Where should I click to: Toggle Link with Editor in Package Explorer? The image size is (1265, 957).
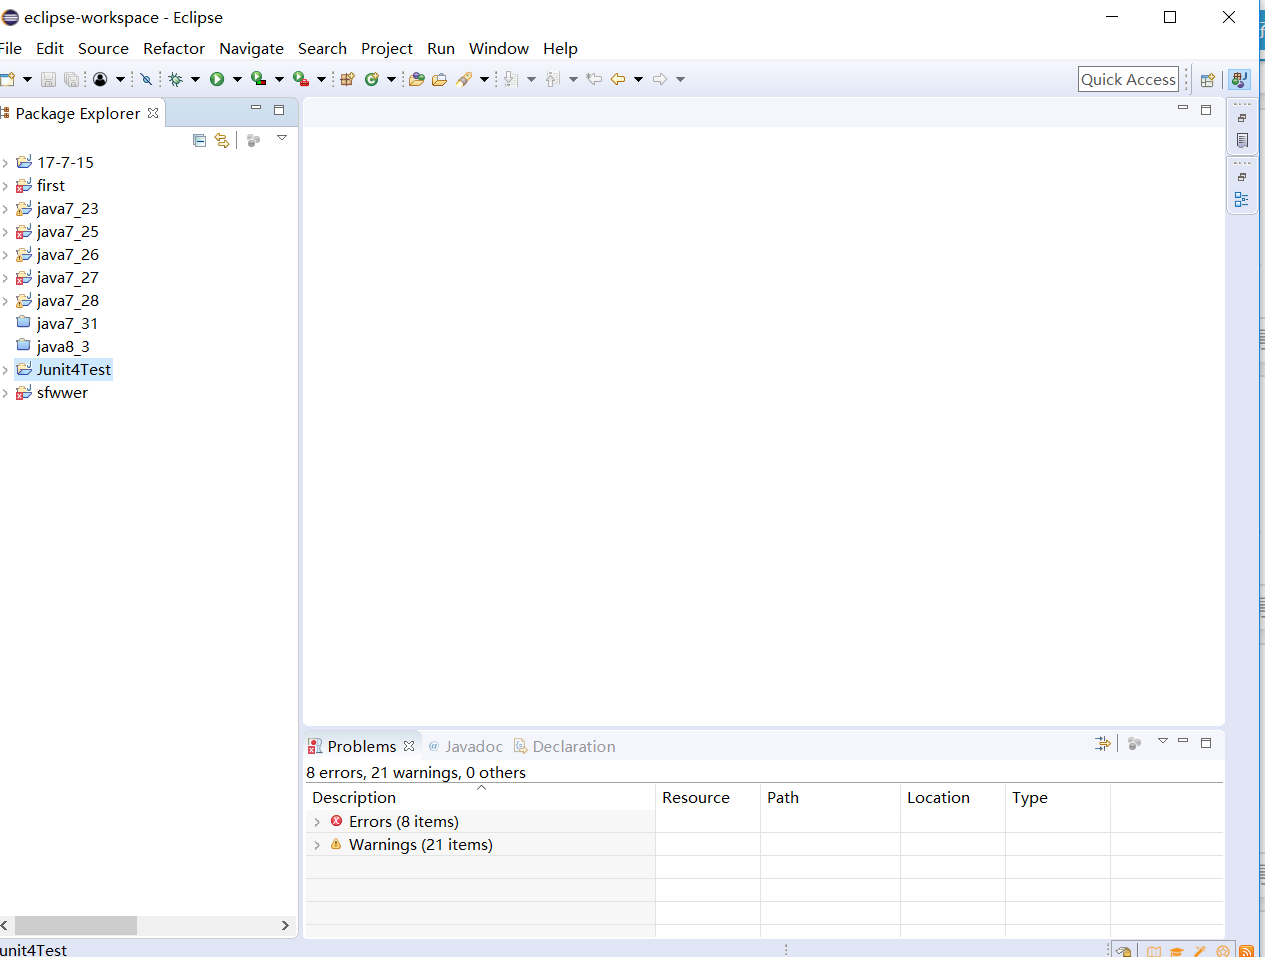(222, 140)
